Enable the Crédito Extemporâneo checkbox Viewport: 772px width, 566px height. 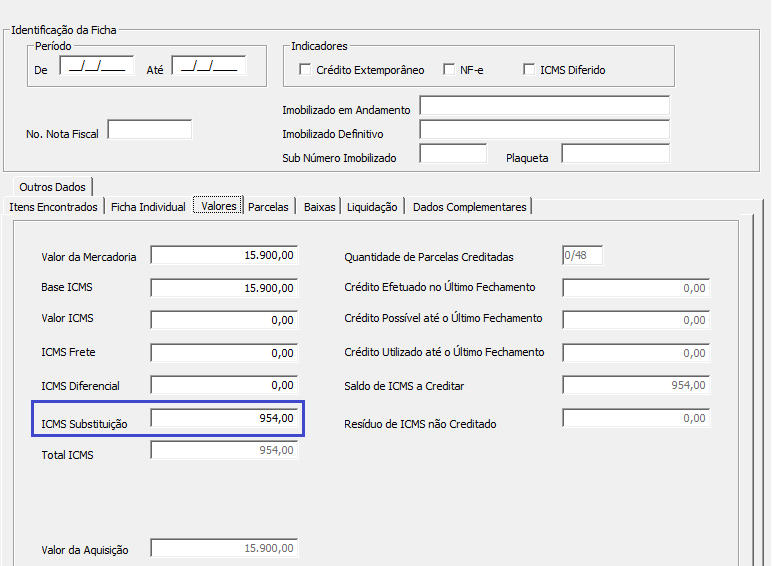[x=306, y=70]
